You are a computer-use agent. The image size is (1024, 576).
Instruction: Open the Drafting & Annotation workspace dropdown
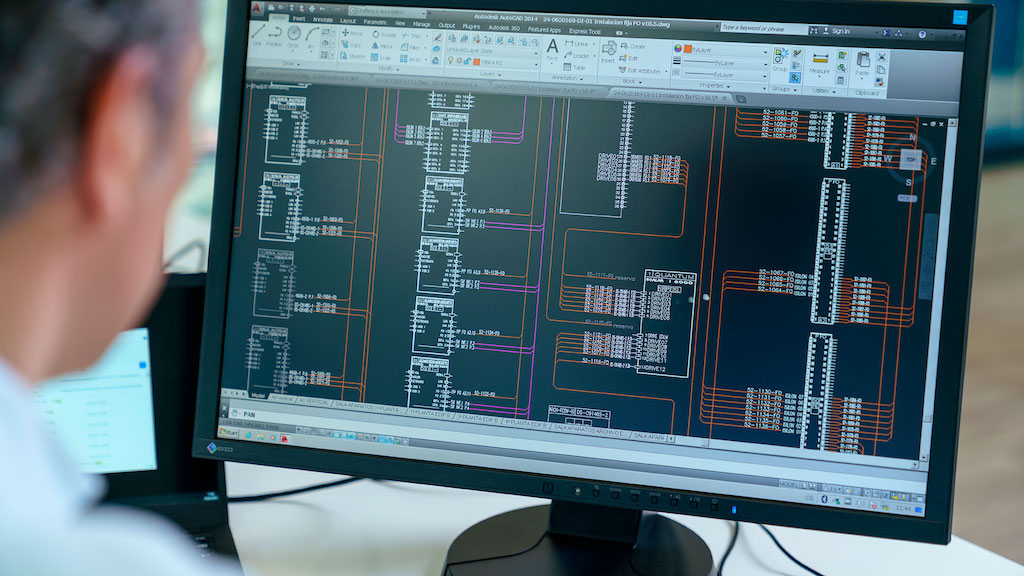pos(388,12)
